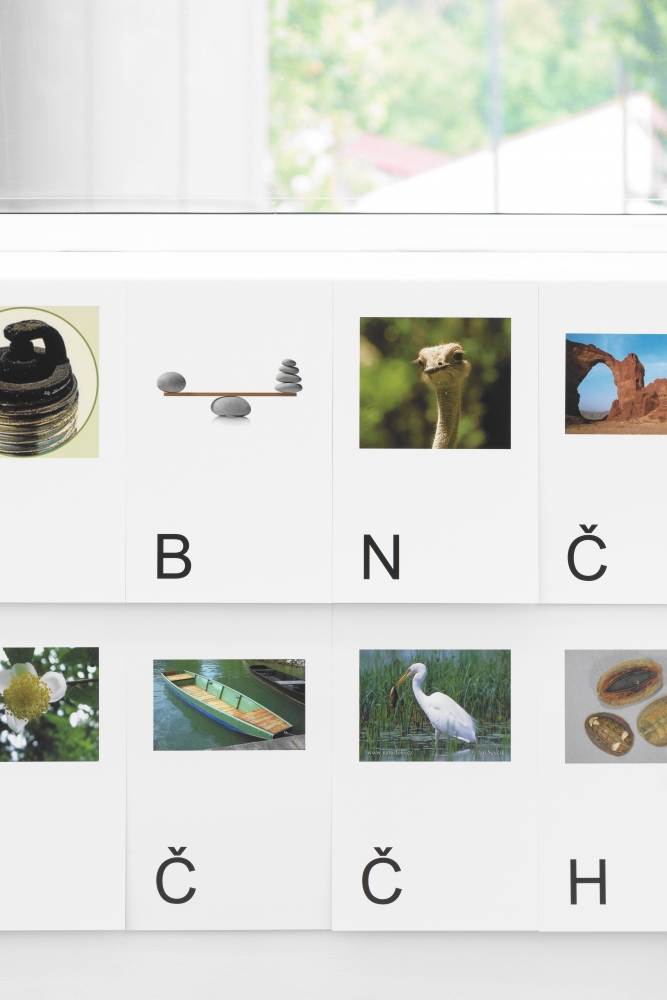This screenshot has width=667, height=1000.
Task: Click the ostrich head photo
Action: point(435,383)
